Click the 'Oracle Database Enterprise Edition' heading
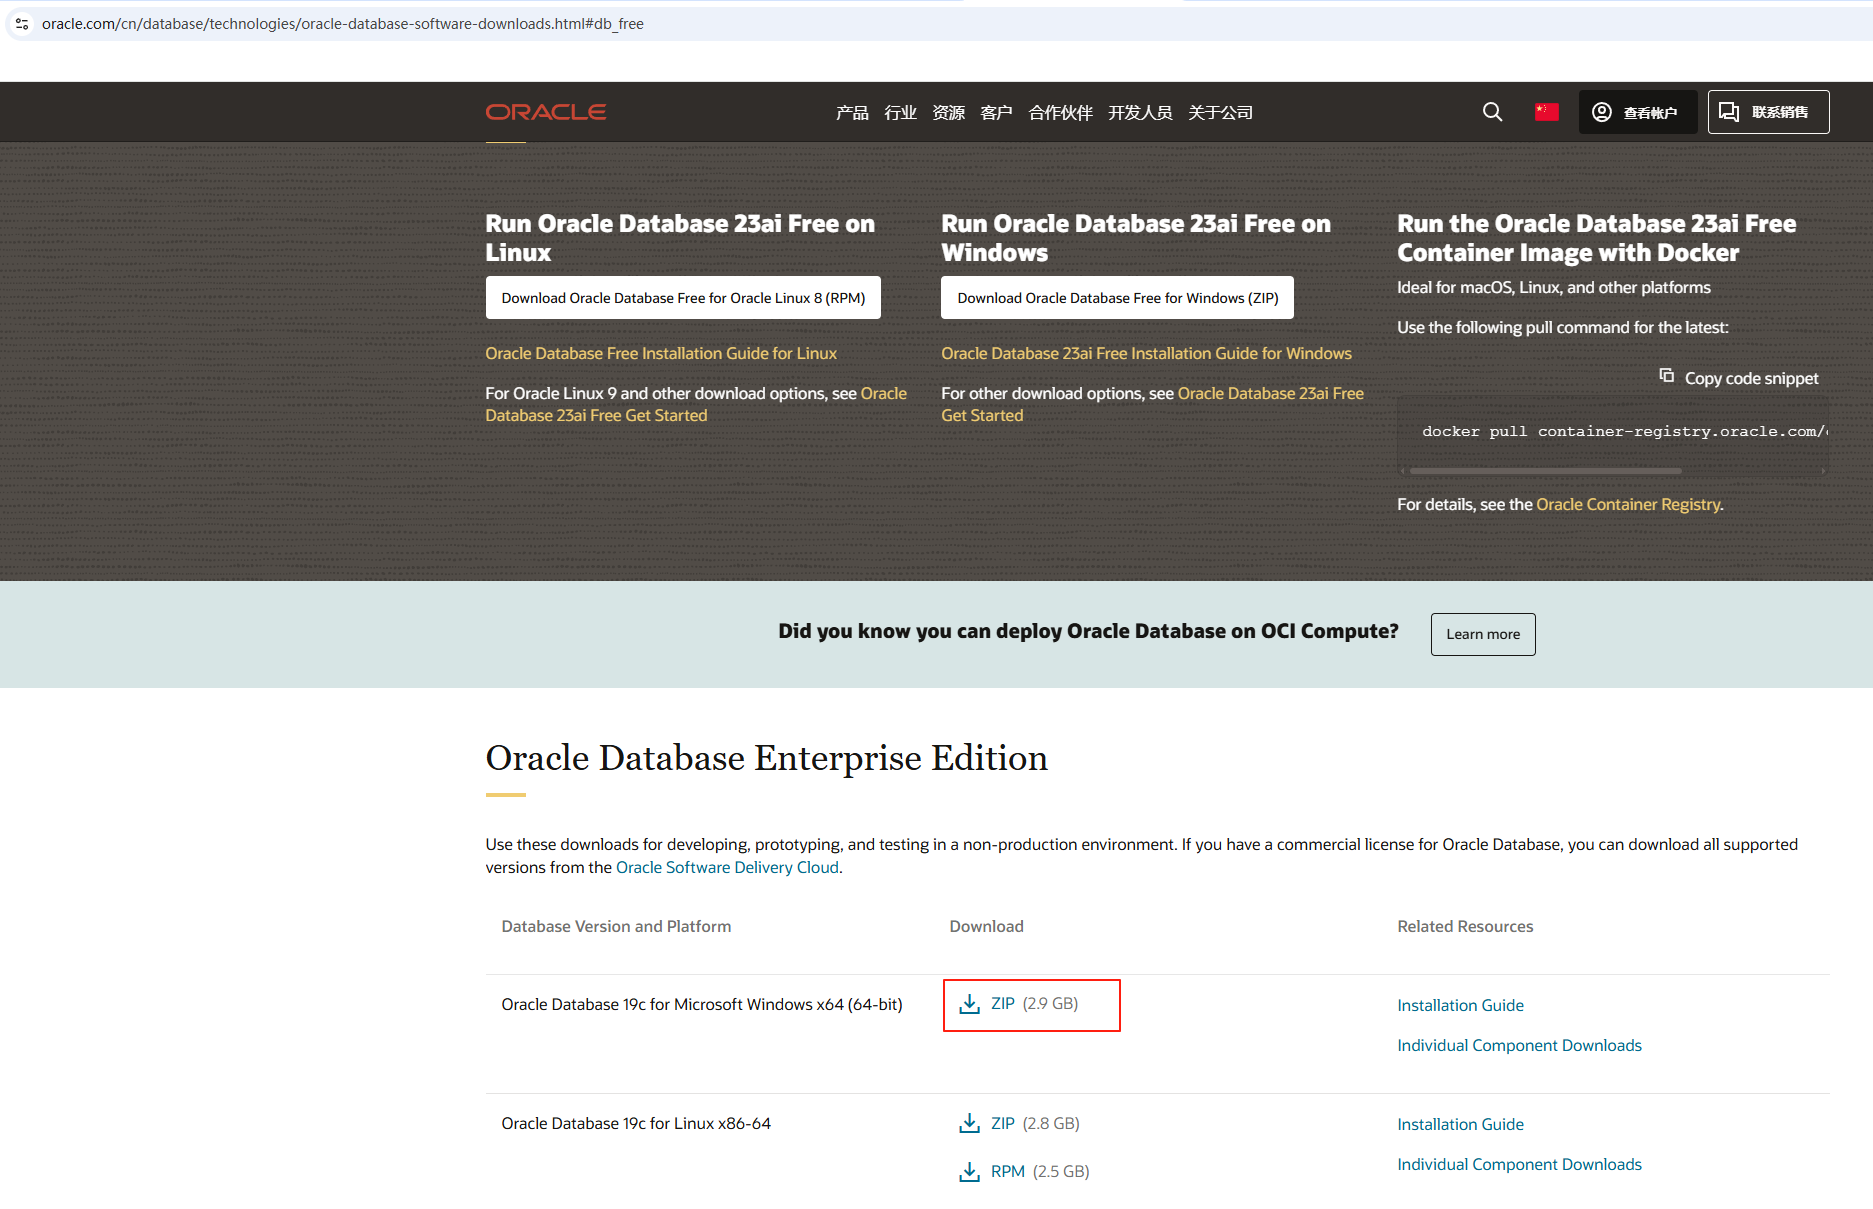1873x1209 pixels. (767, 758)
